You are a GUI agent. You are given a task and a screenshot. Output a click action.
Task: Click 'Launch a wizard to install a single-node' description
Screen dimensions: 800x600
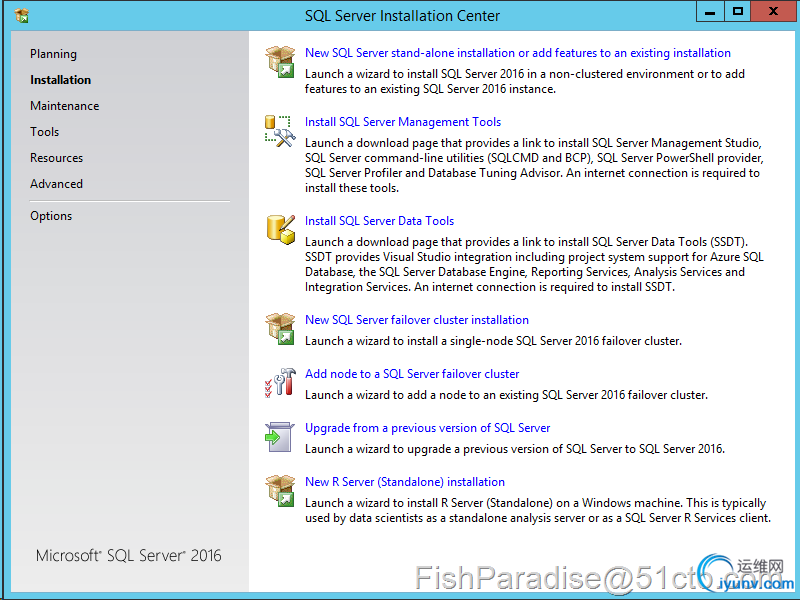pyautogui.click(x=493, y=341)
